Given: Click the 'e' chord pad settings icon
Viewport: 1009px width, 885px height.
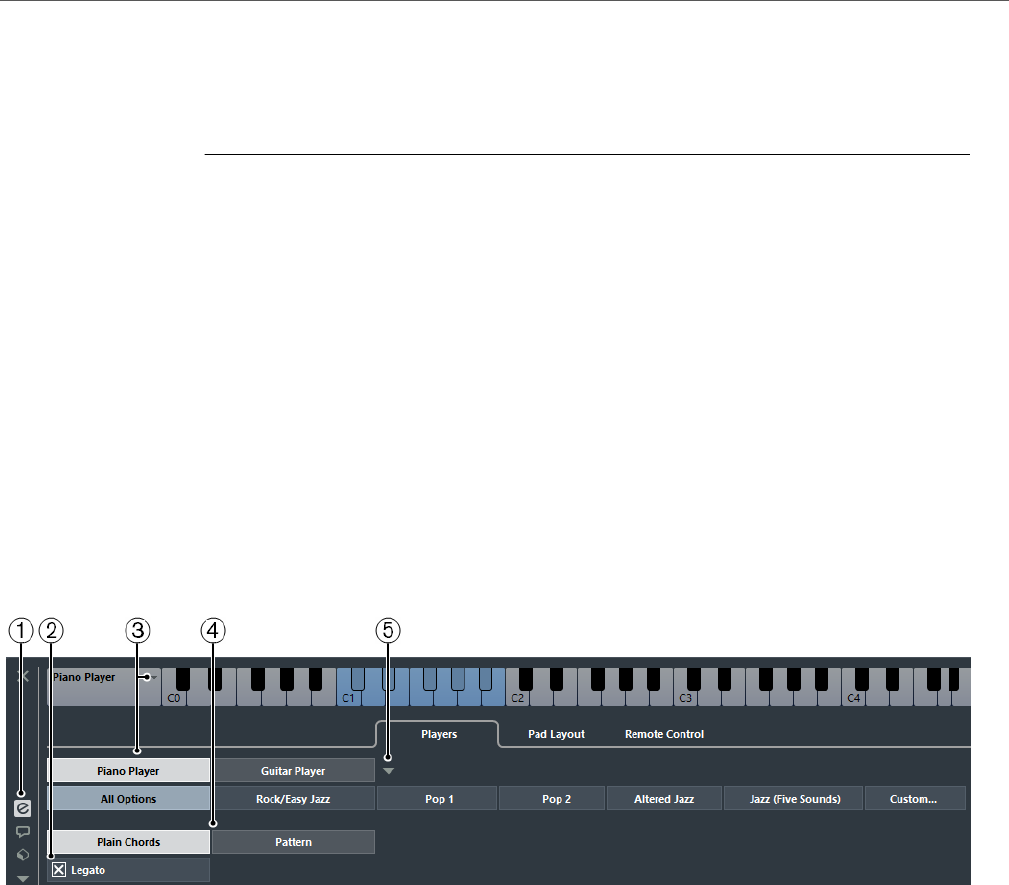Looking at the screenshot, I should (23, 808).
